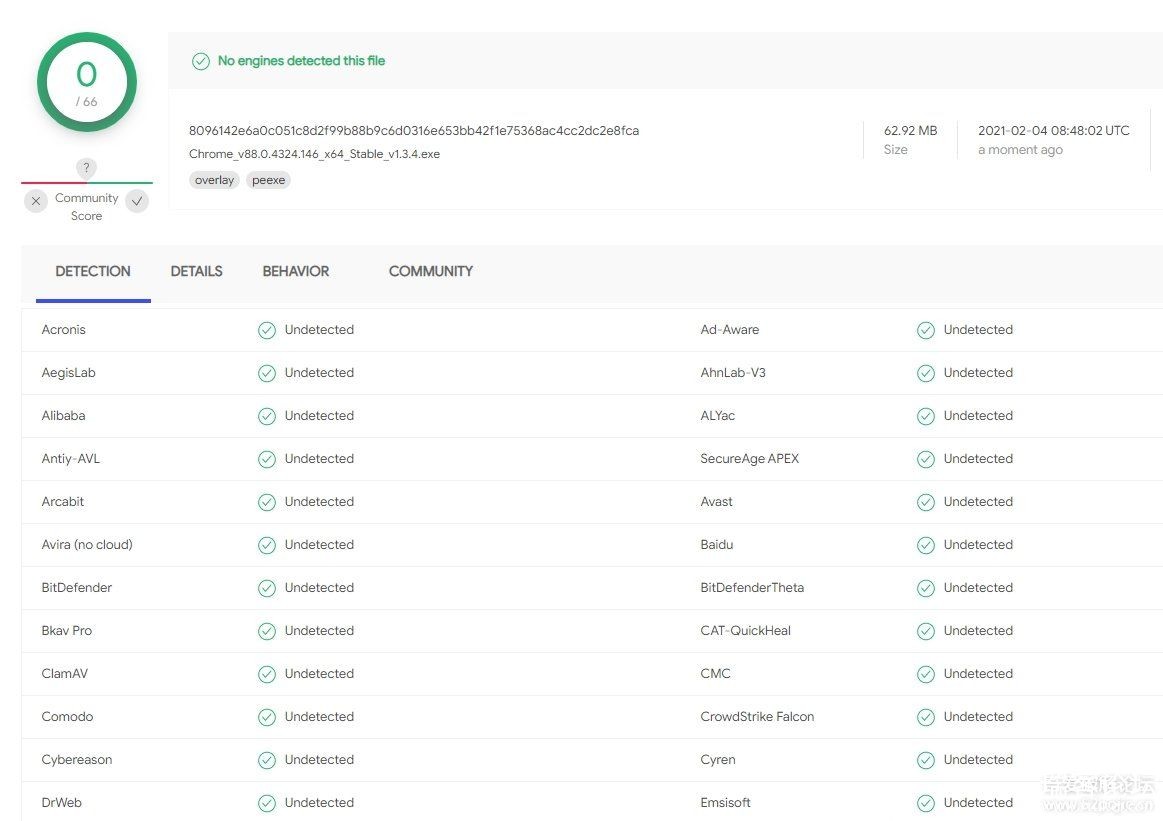Click the 62.92 MB size value
1163x821 pixels.
(910, 131)
